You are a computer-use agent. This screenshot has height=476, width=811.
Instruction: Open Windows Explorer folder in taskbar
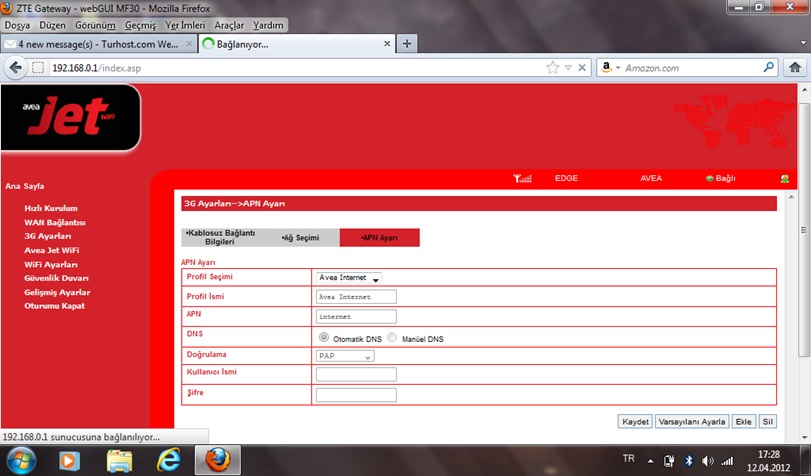[x=119, y=460]
